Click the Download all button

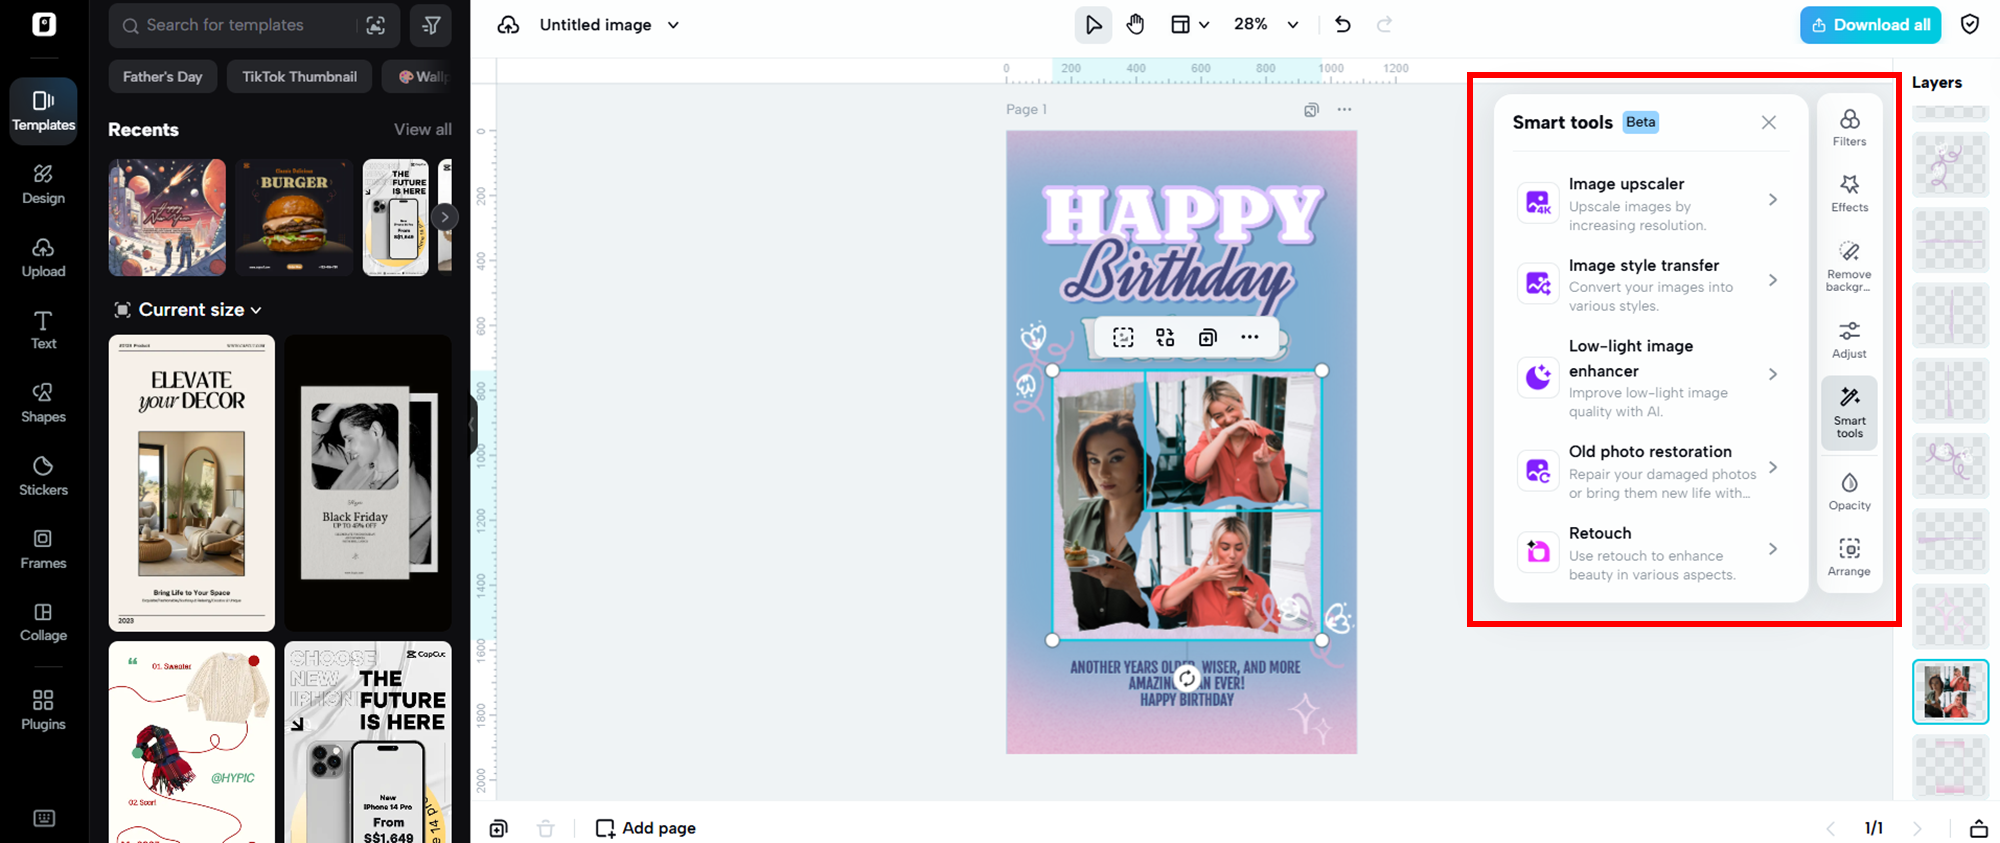(1870, 25)
